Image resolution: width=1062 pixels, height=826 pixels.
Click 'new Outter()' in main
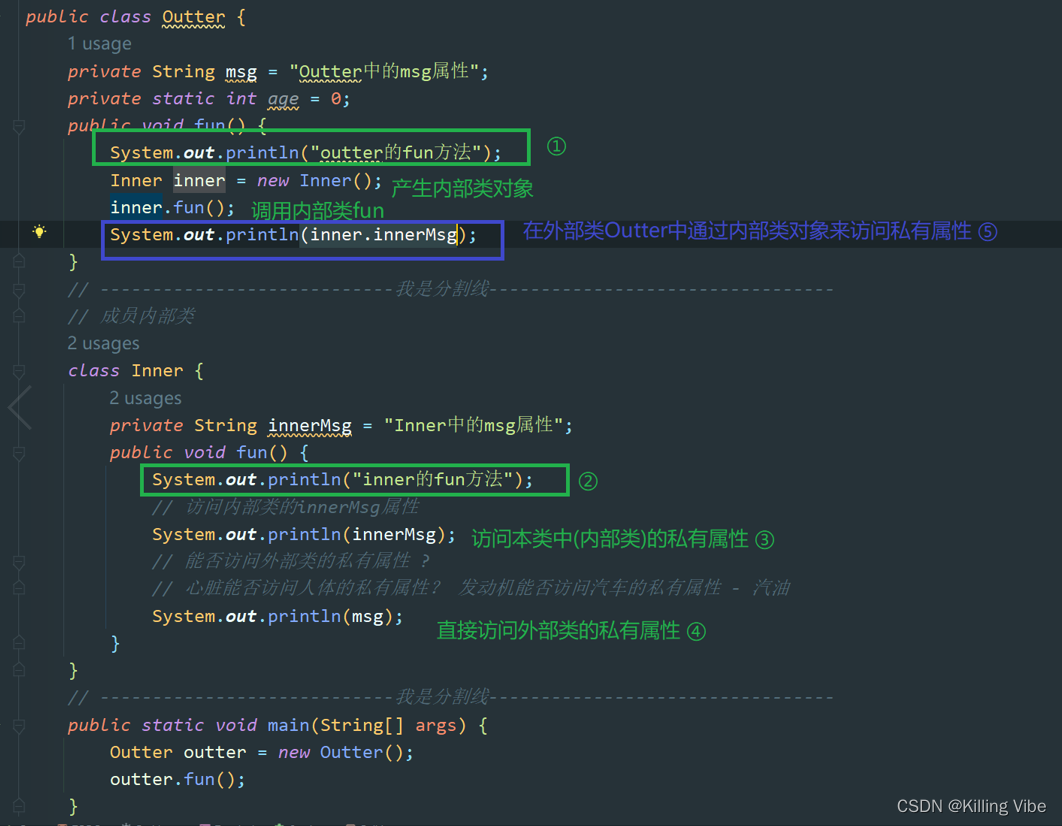341,753
